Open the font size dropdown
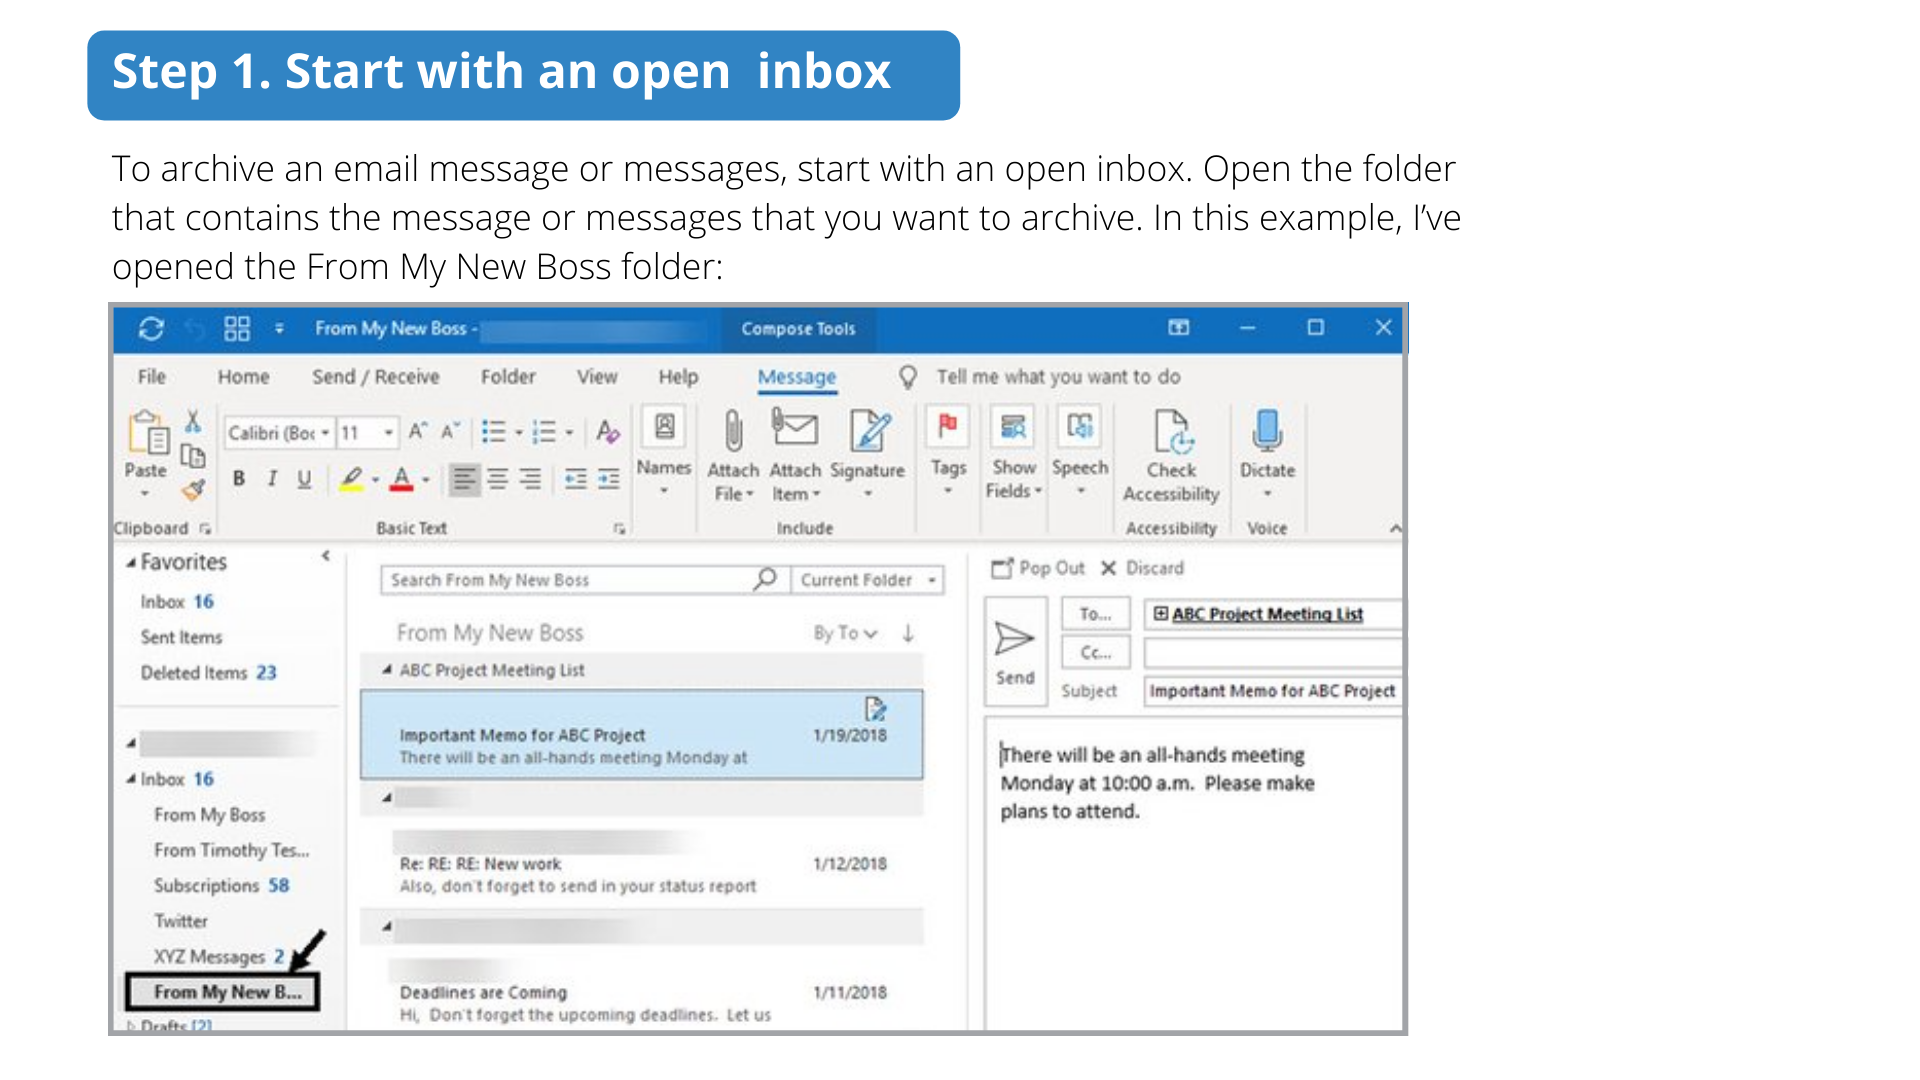Viewport: 1920px width, 1080px height. [388, 433]
